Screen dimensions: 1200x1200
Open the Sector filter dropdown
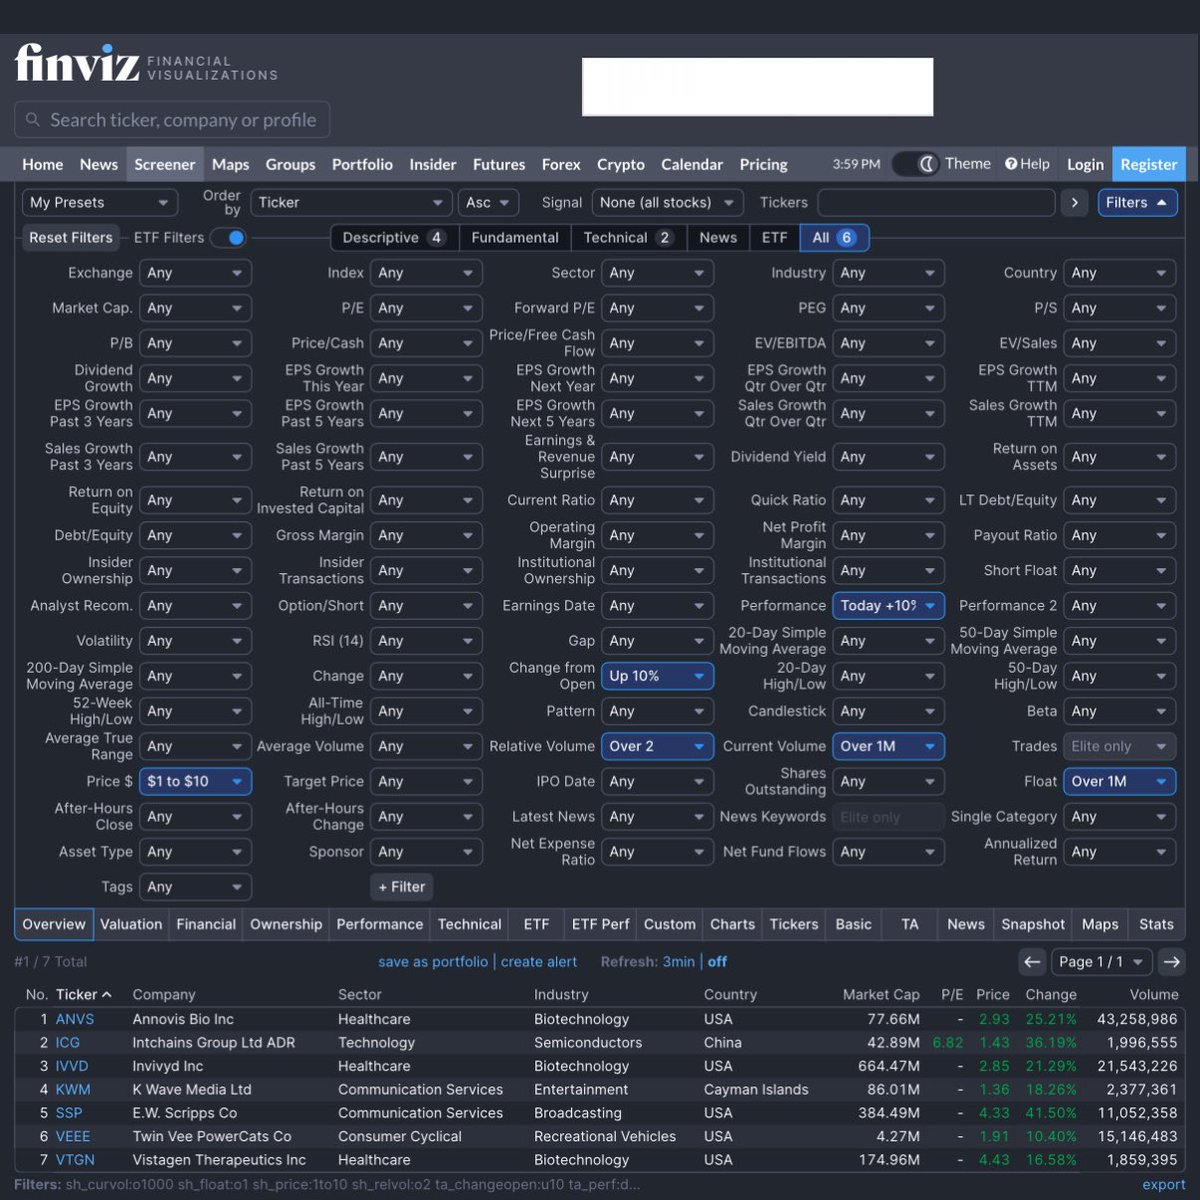(x=657, y=273)
